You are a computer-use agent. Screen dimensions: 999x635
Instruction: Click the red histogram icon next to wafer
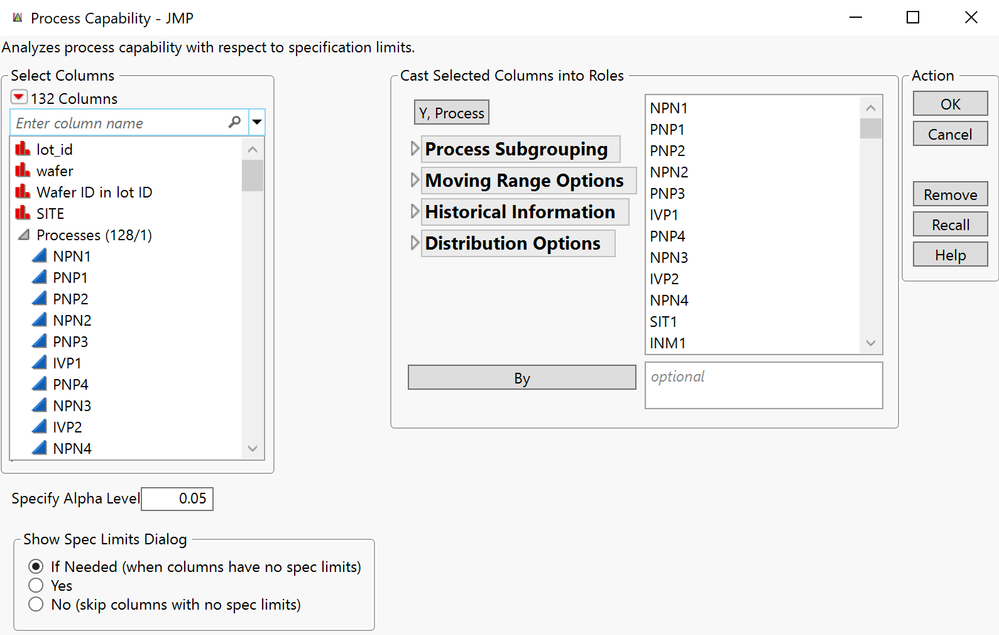(x=24, y=170)
